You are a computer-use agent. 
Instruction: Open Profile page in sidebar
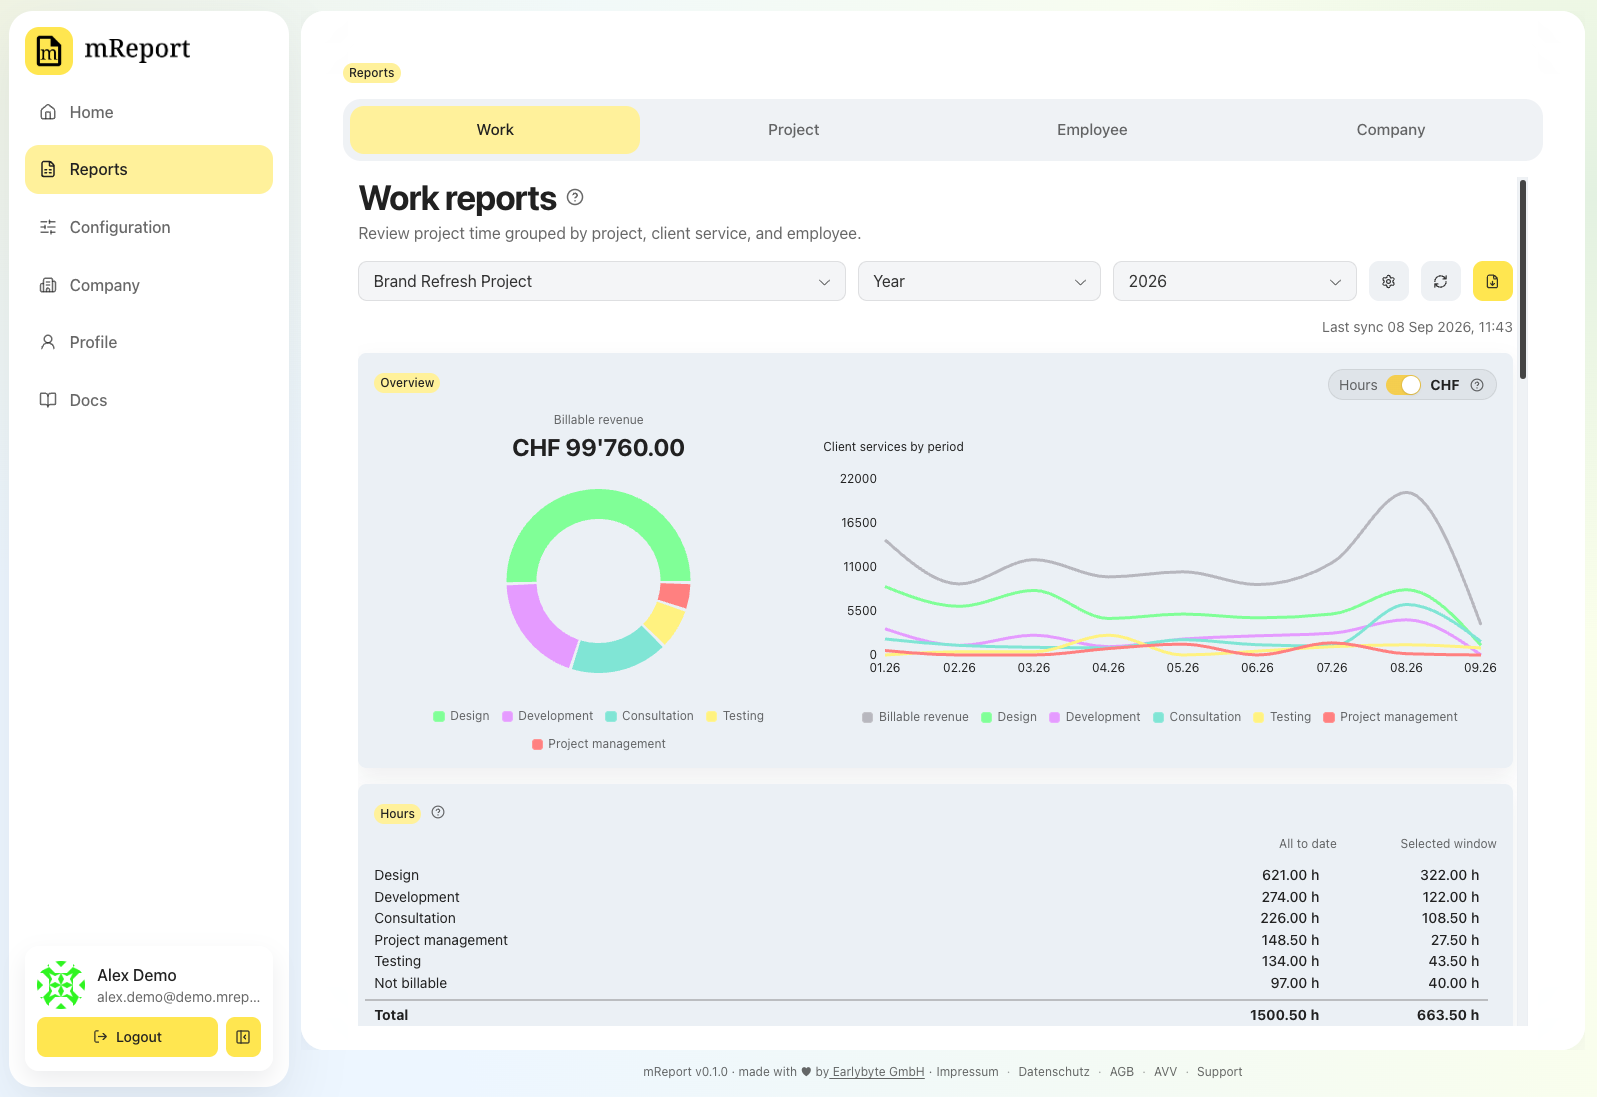pos(149,342)
